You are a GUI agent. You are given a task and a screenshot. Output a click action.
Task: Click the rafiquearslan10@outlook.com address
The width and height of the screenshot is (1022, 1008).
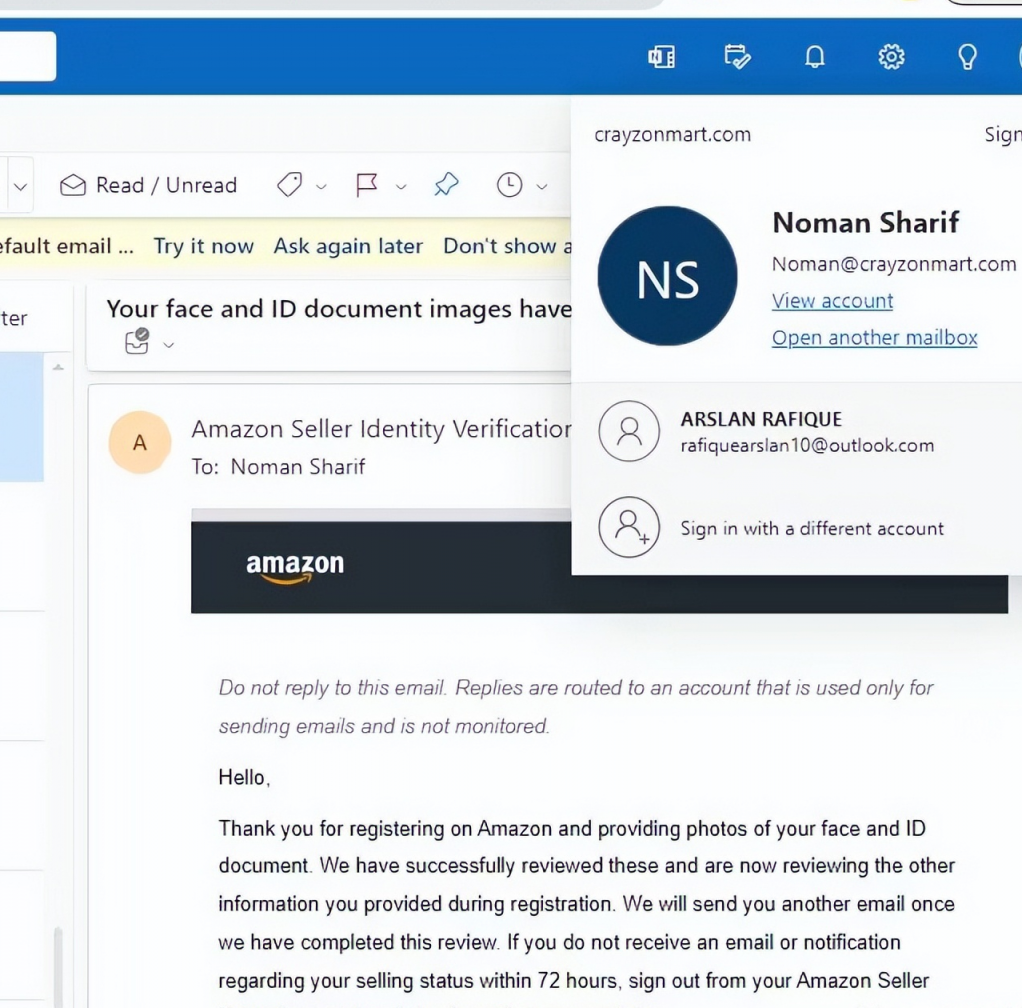point(808,445)
